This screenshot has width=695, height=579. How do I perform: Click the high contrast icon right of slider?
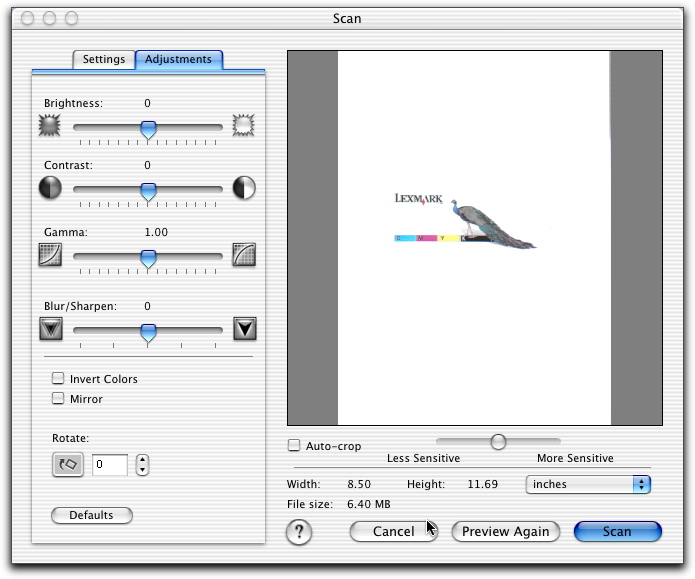pyautogui.click(x=244, y=188)
